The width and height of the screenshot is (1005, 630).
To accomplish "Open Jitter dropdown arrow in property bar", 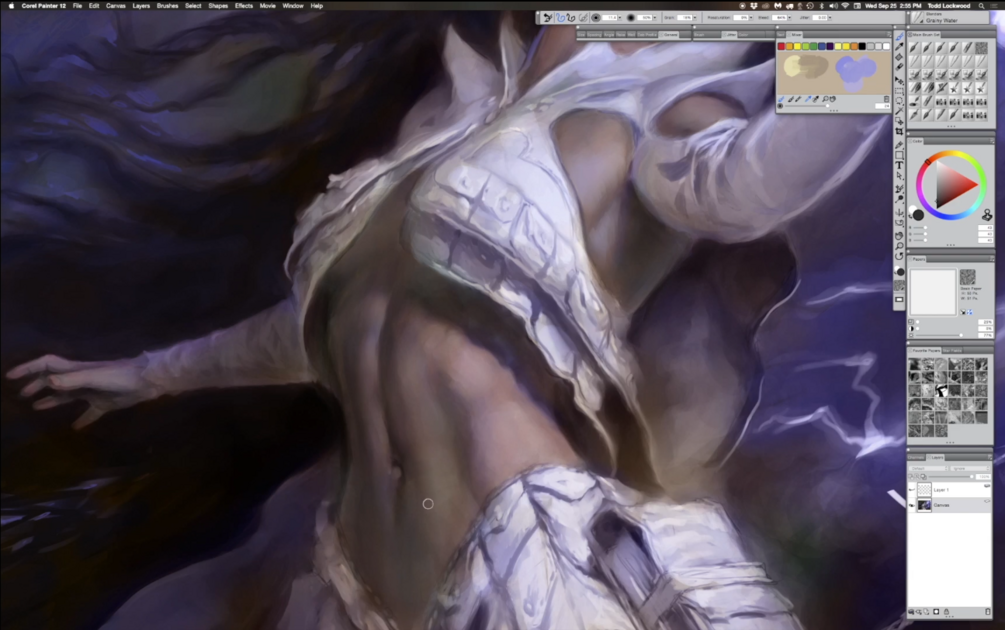I will (x=829, y=18).
